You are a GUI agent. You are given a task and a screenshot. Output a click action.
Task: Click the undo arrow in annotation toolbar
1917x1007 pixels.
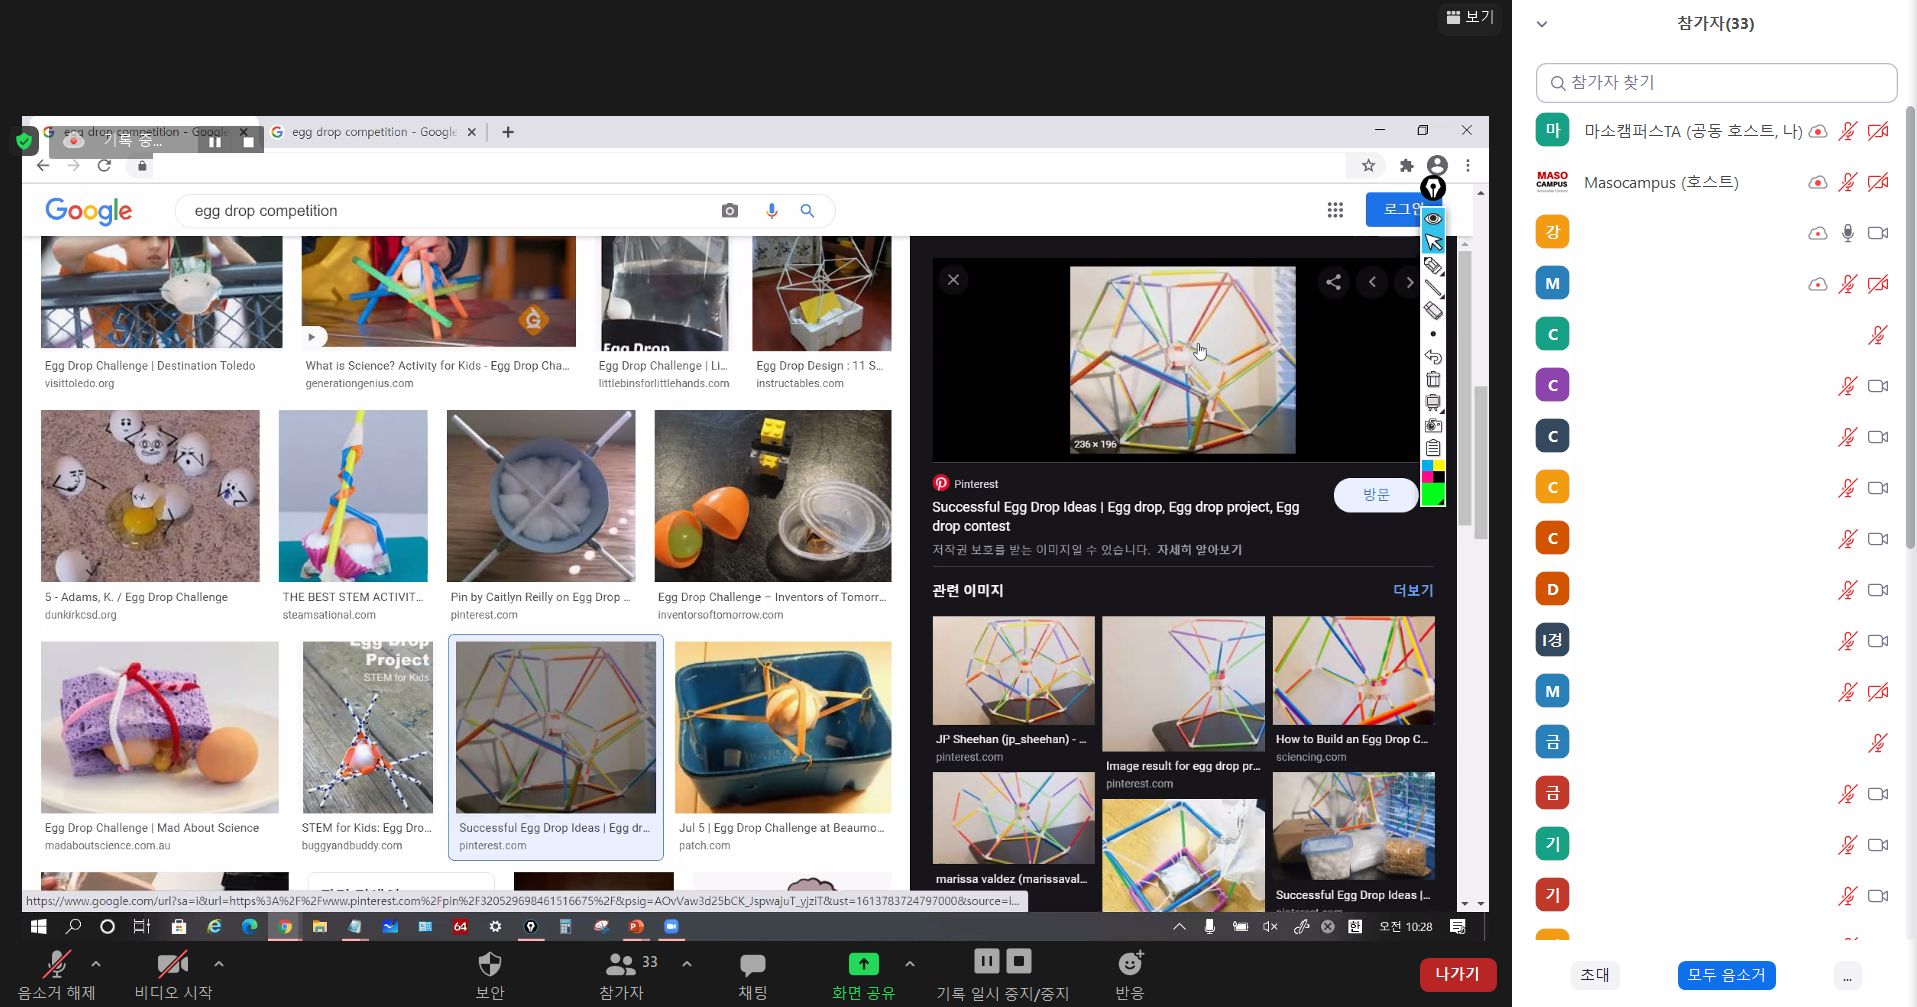pyautogui.click(x=1433, y=357)
